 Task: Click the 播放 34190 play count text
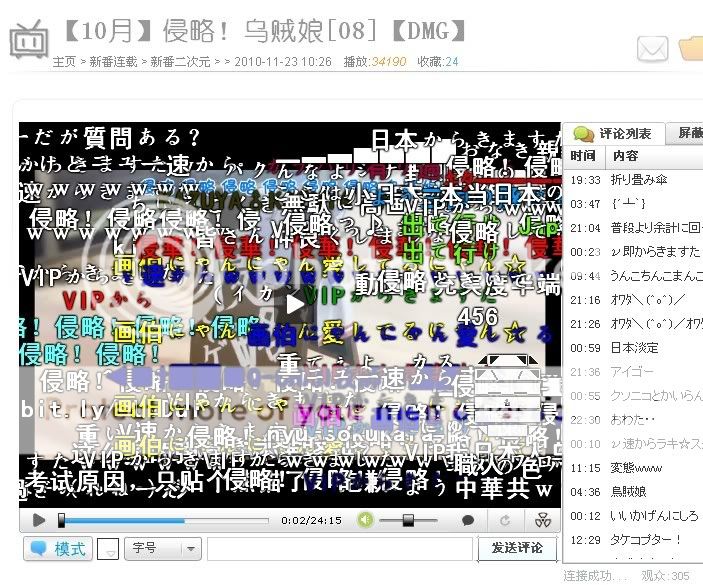point(374,62)
